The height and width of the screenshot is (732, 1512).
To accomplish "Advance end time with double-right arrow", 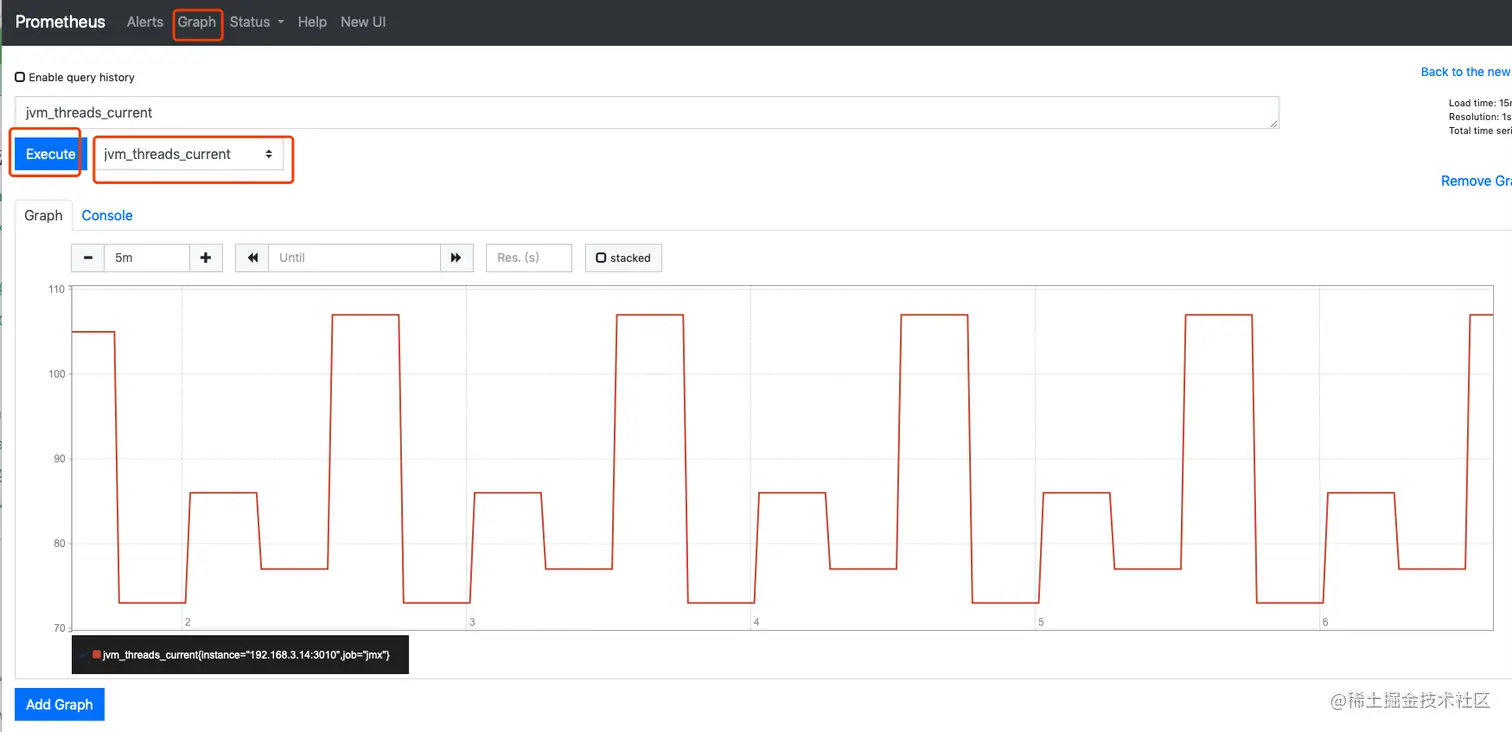I will (456, 258).
